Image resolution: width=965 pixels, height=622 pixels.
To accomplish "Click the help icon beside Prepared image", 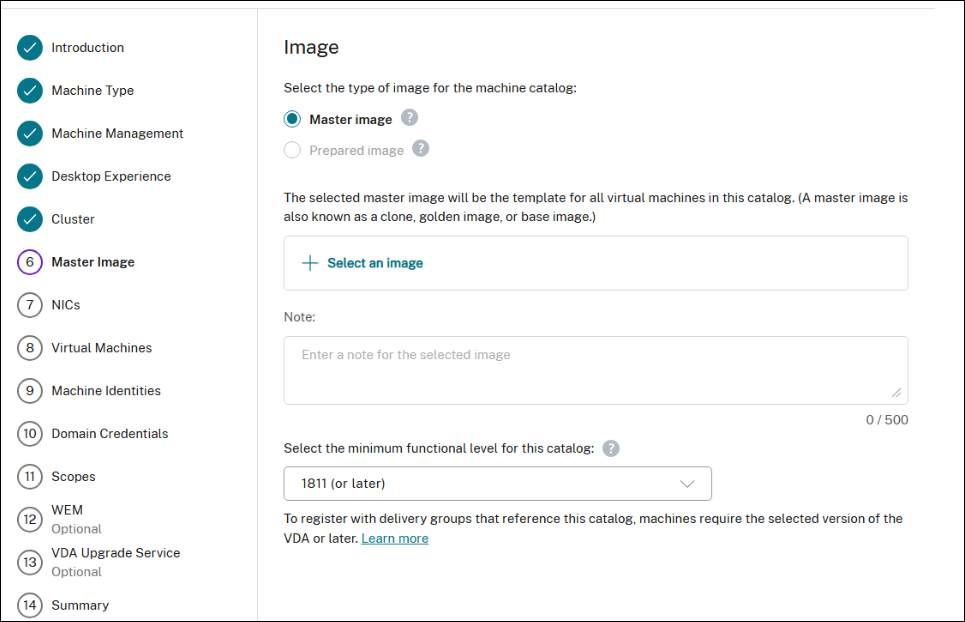I will 421,149.
